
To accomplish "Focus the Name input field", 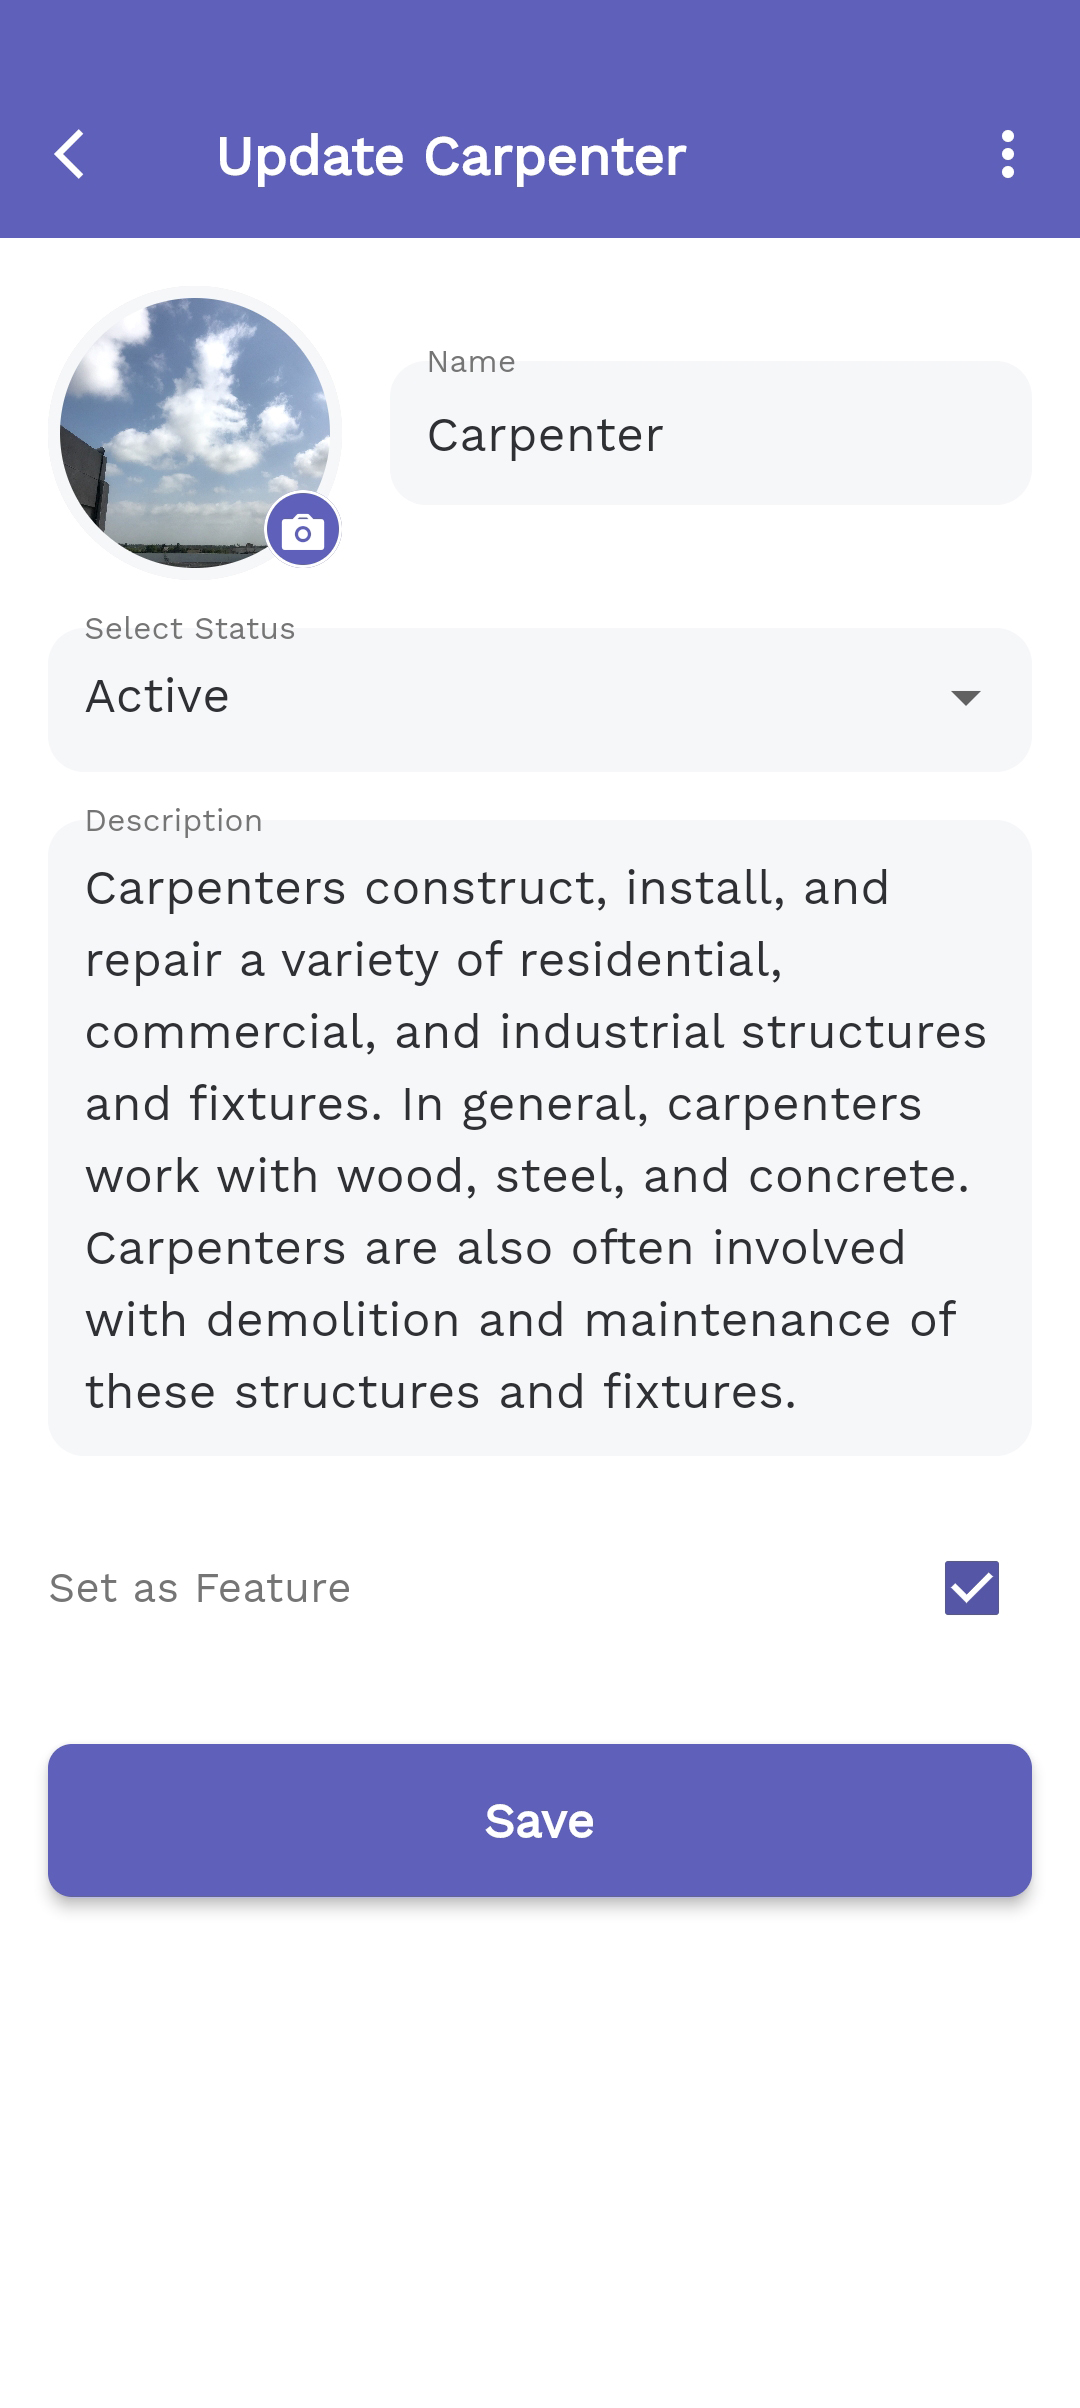I will click(711, 433).
